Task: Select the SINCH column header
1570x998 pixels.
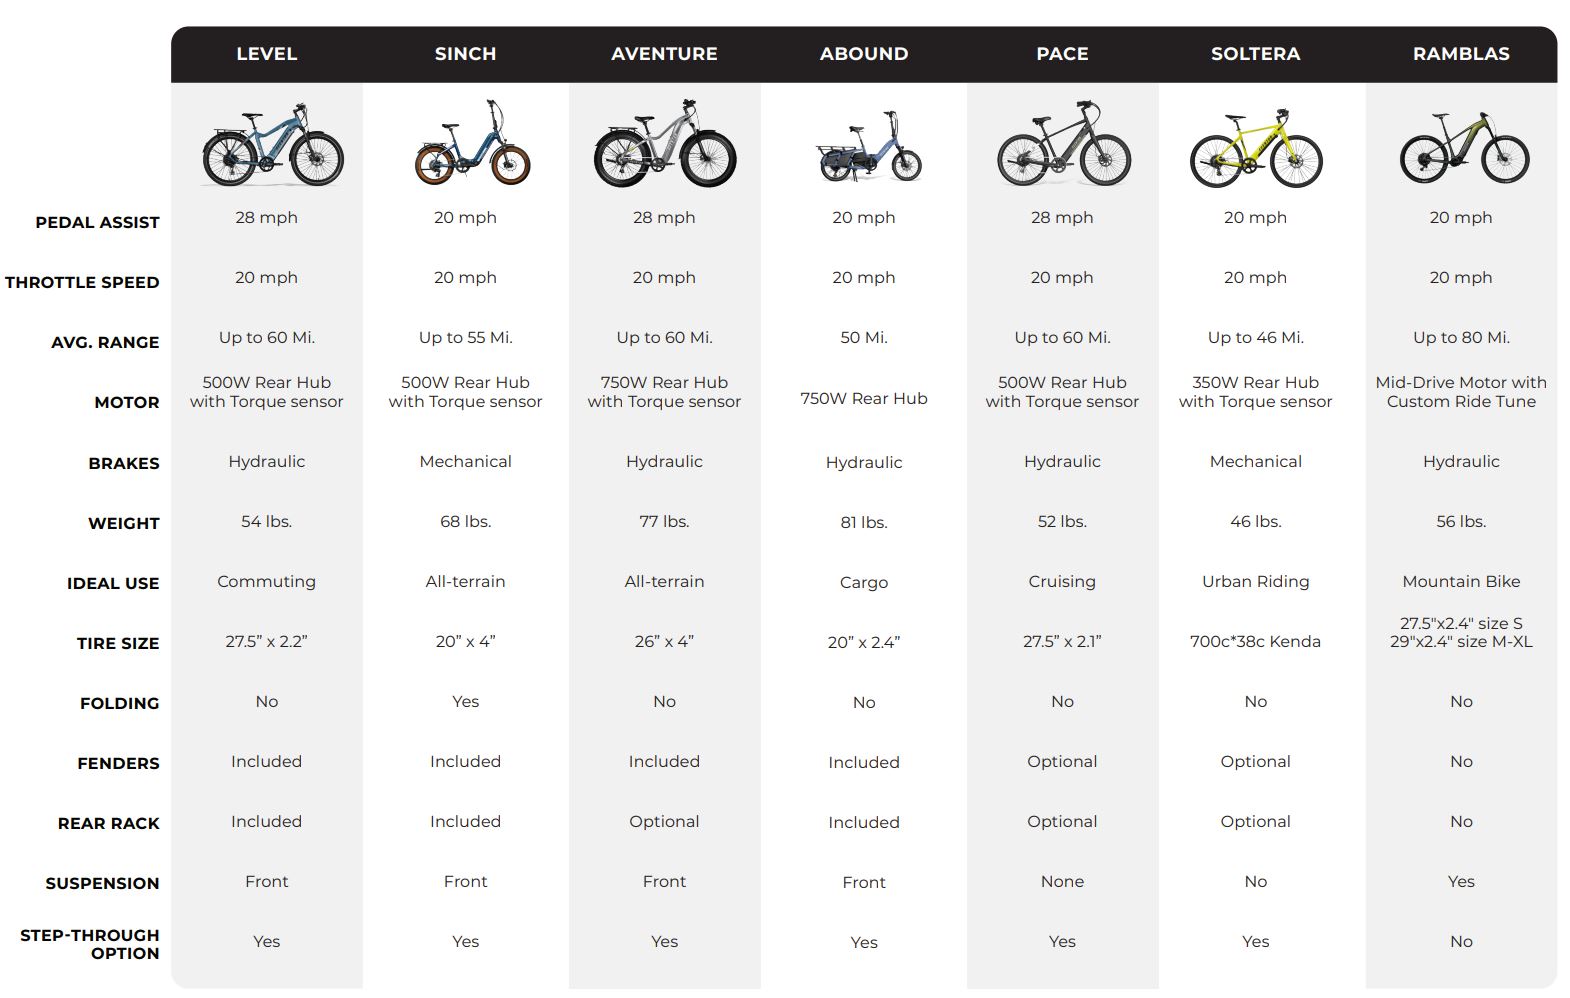Action: click(465, 54)
